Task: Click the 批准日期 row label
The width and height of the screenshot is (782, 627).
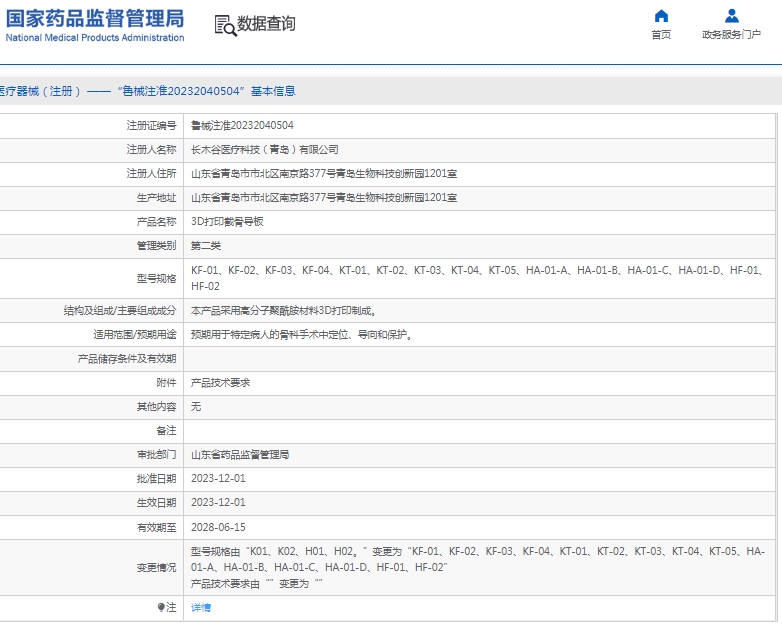Action: pos(157,478)
